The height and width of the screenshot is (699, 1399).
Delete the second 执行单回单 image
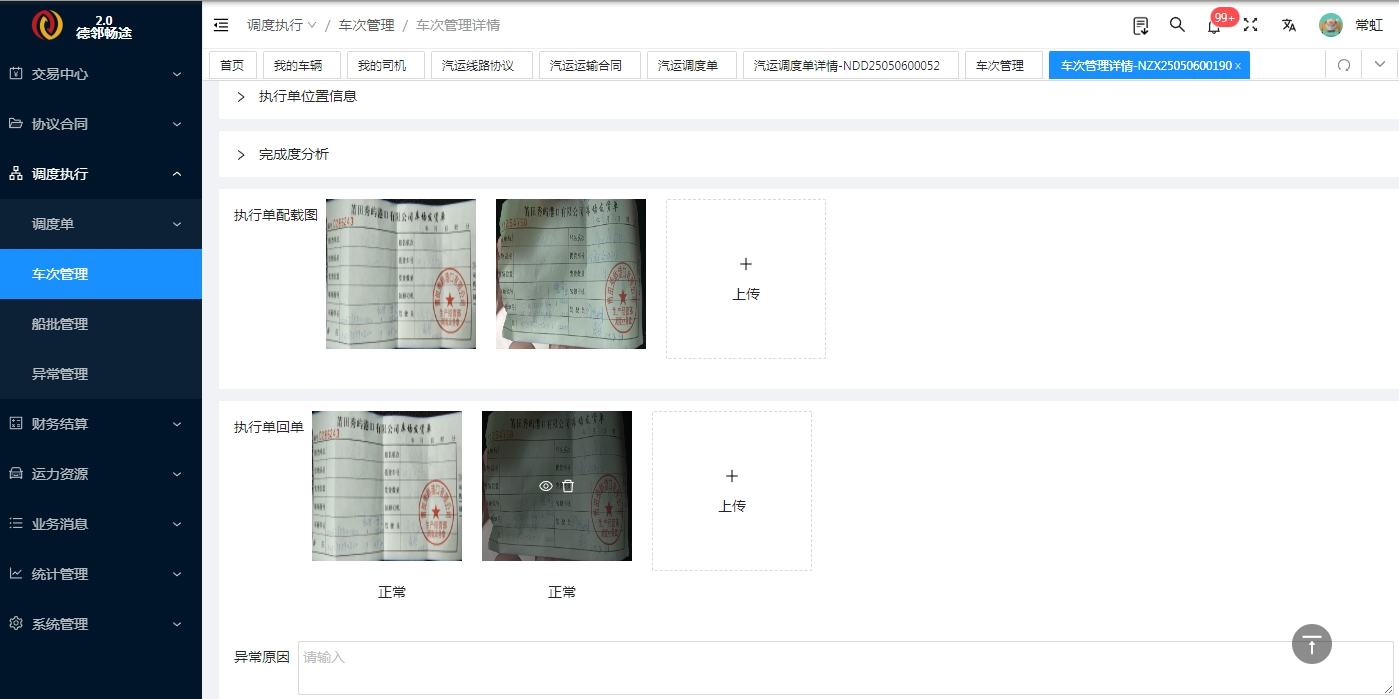click(568, 486)
